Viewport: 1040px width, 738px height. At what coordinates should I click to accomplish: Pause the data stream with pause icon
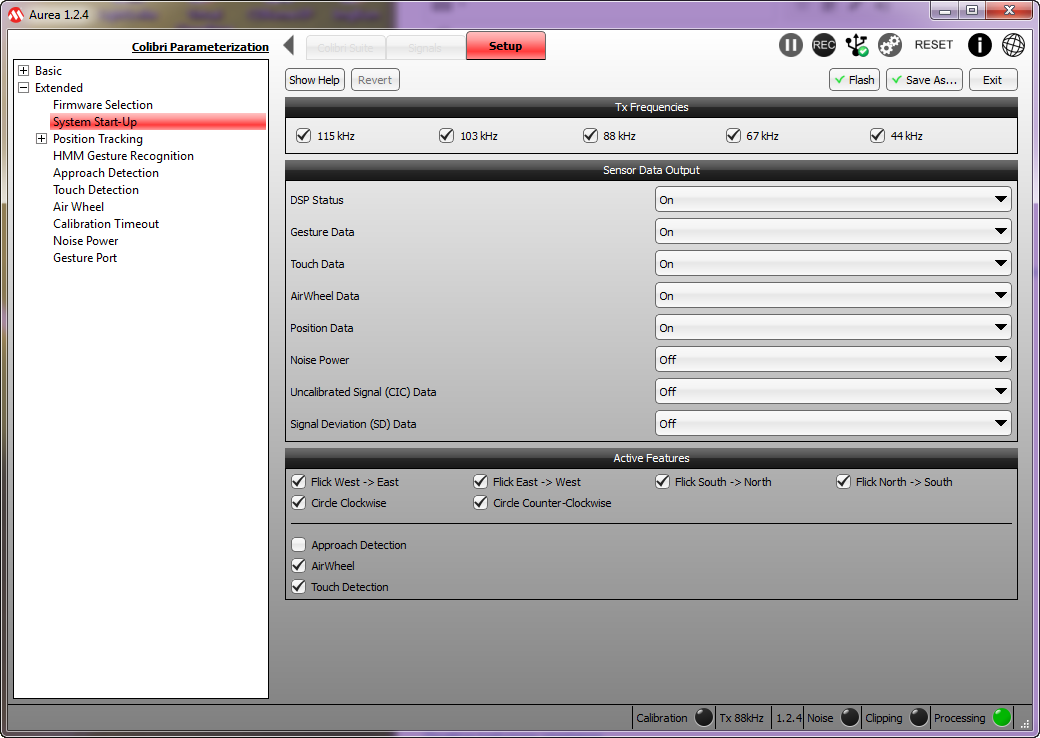pyautogui.click(x=791, y=45)
